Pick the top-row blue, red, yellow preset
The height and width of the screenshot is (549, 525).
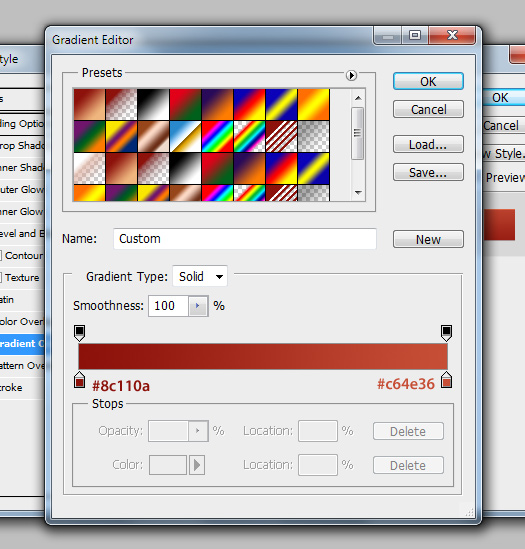pos(249,104)
